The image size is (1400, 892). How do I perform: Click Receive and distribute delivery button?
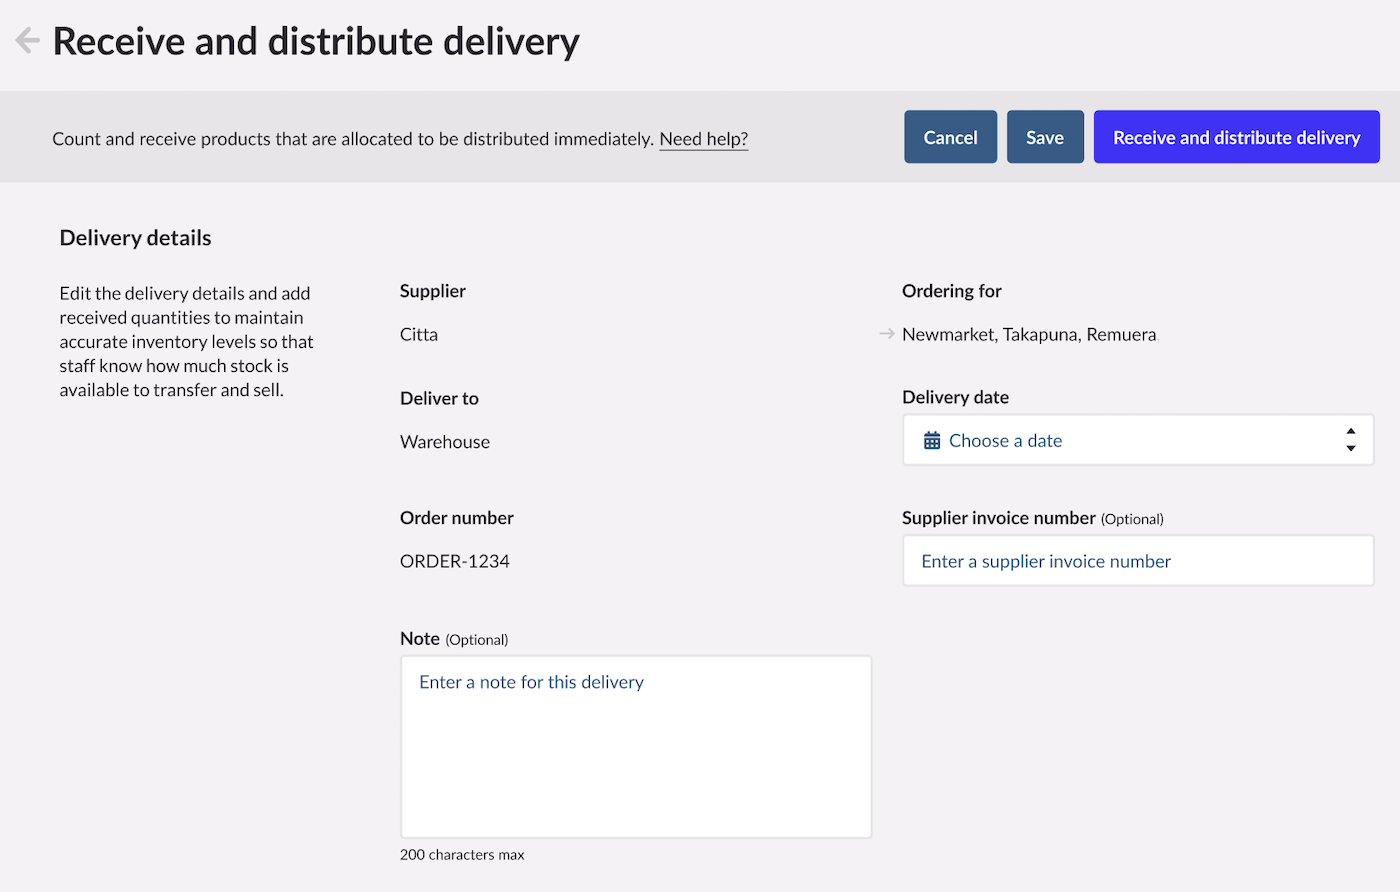pyautogui.click(x=1236, y=137)
